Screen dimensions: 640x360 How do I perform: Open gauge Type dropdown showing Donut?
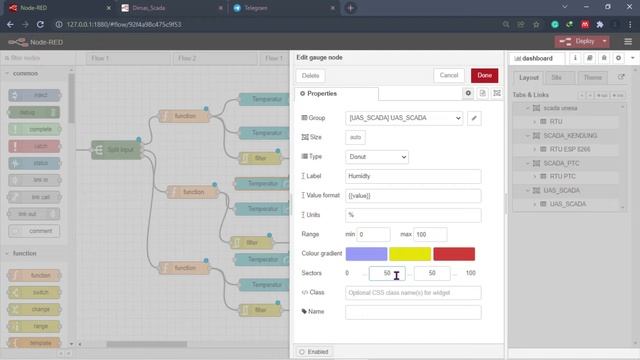tap(377, 157)
